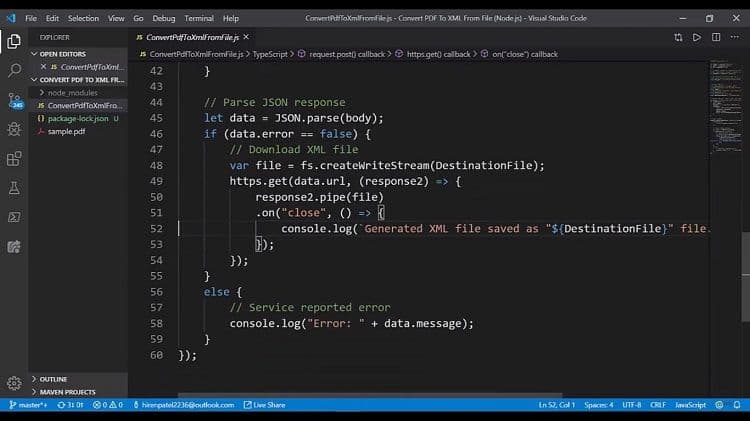Open Source Control view with 245 badge

click(x=14, y=99)
